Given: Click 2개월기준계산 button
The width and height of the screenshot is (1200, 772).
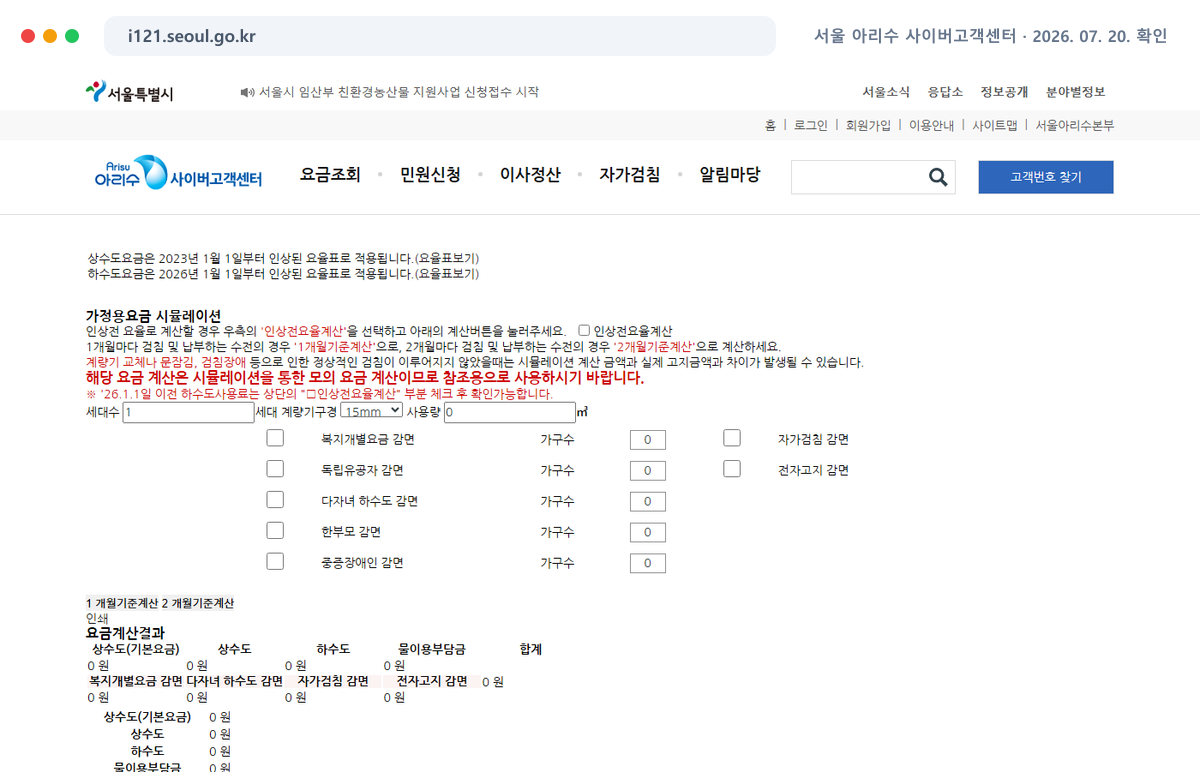Looking at the screenshot, I should coord(198,603).
